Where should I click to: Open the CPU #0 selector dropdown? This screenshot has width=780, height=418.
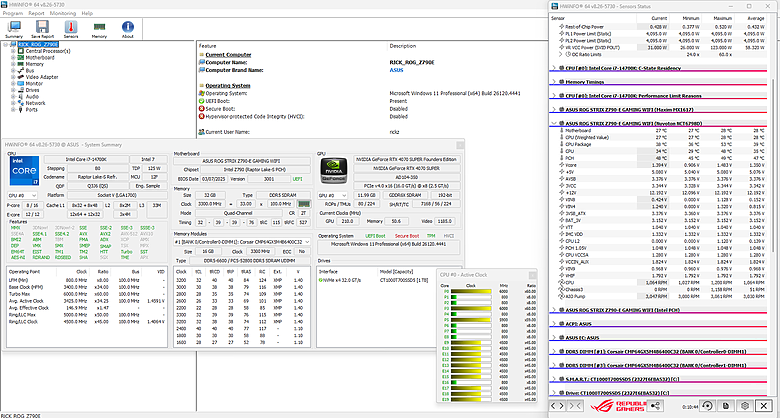23,195
